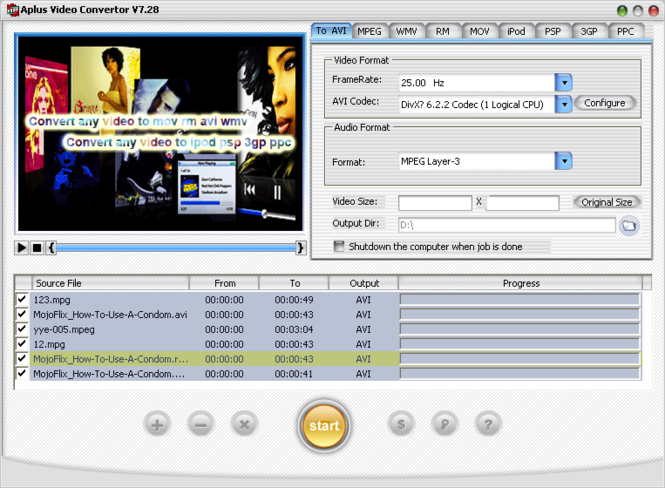Image resolution: width=665 pixels, height=488 pixels.
Task: Click the Configure codec button
Action: point(605,103)
